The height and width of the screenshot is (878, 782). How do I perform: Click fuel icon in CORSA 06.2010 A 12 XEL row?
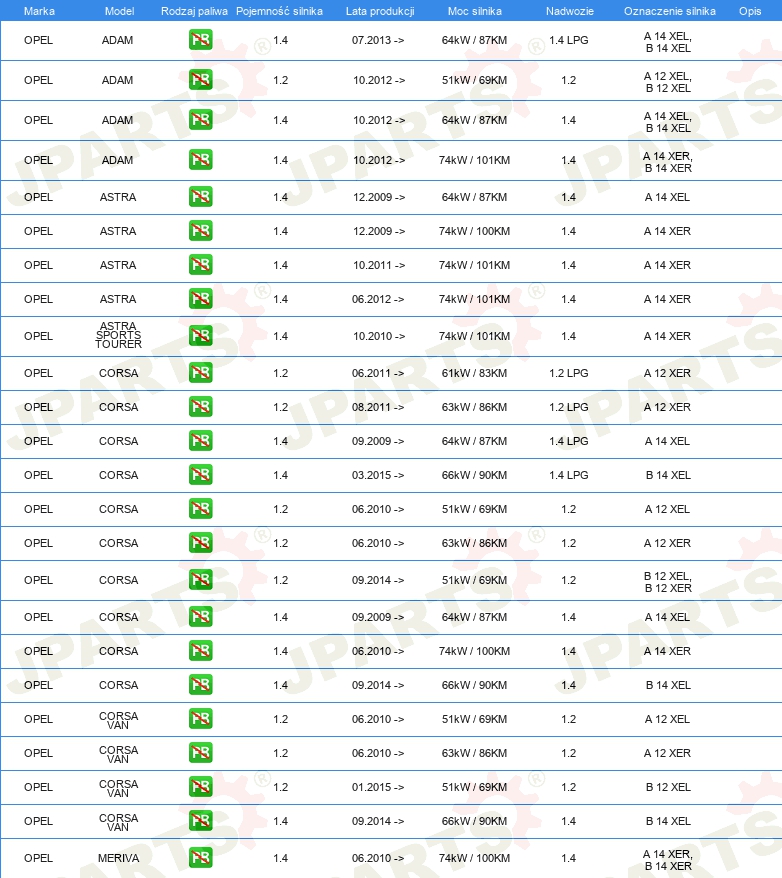point(200,508)
